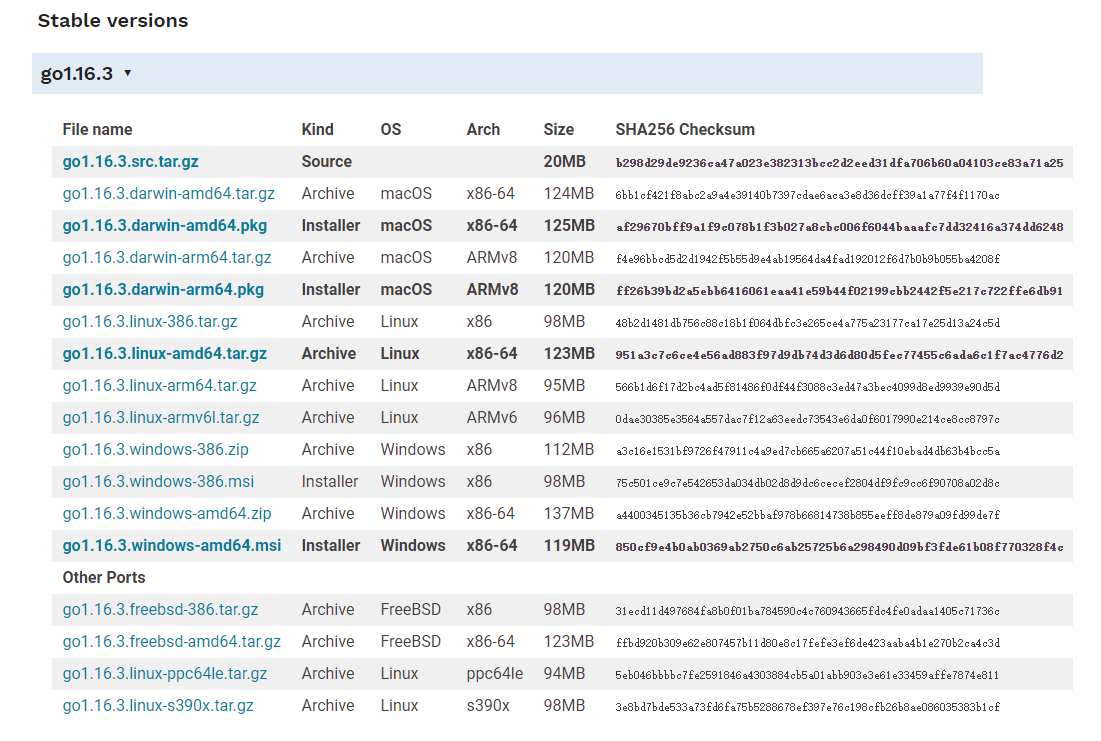Select checksum of go1.16.3.darwin-arm64.pkg row
Viewport: 1101px width, 741px height.
tap(839, 291)
